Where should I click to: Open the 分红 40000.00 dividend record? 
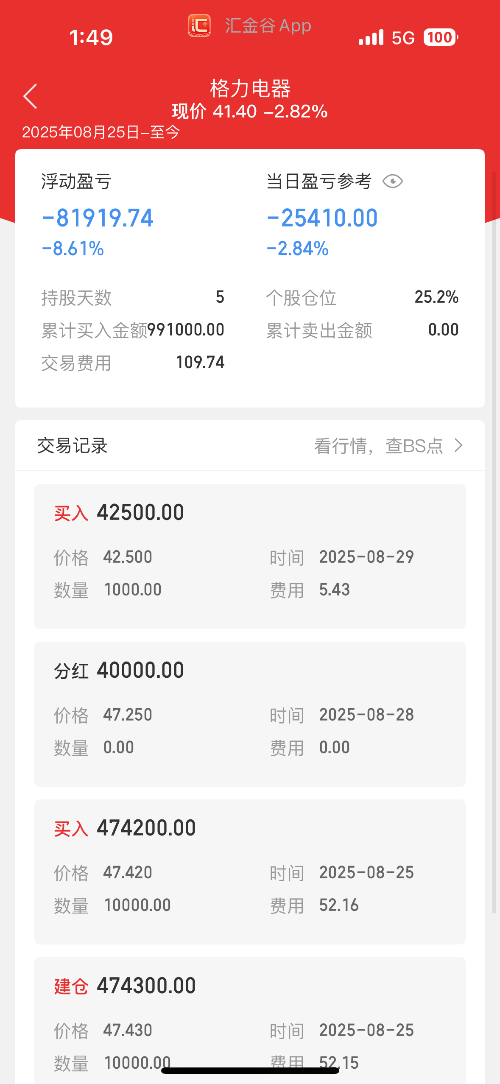coord(250,713)
